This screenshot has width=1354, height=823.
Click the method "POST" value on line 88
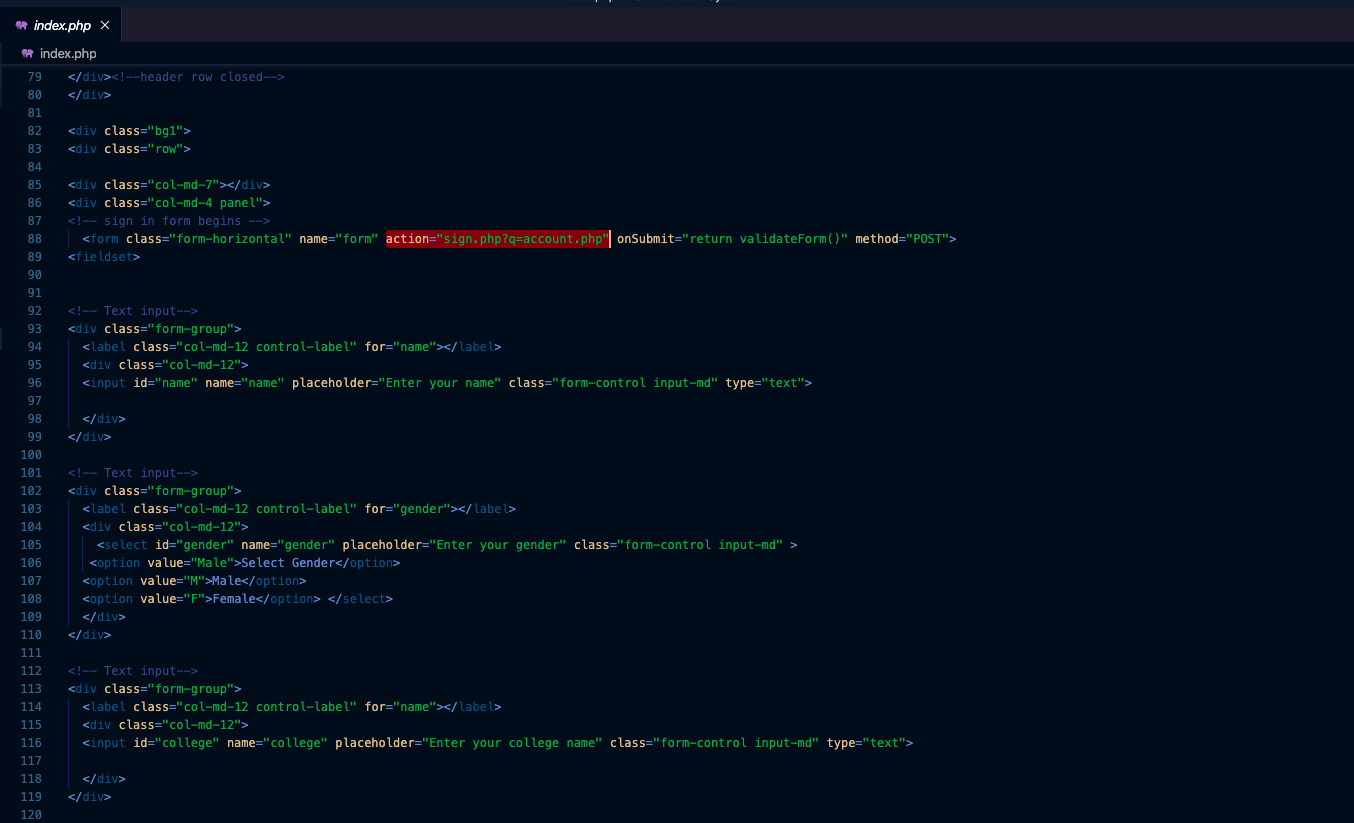pos(927,239)
